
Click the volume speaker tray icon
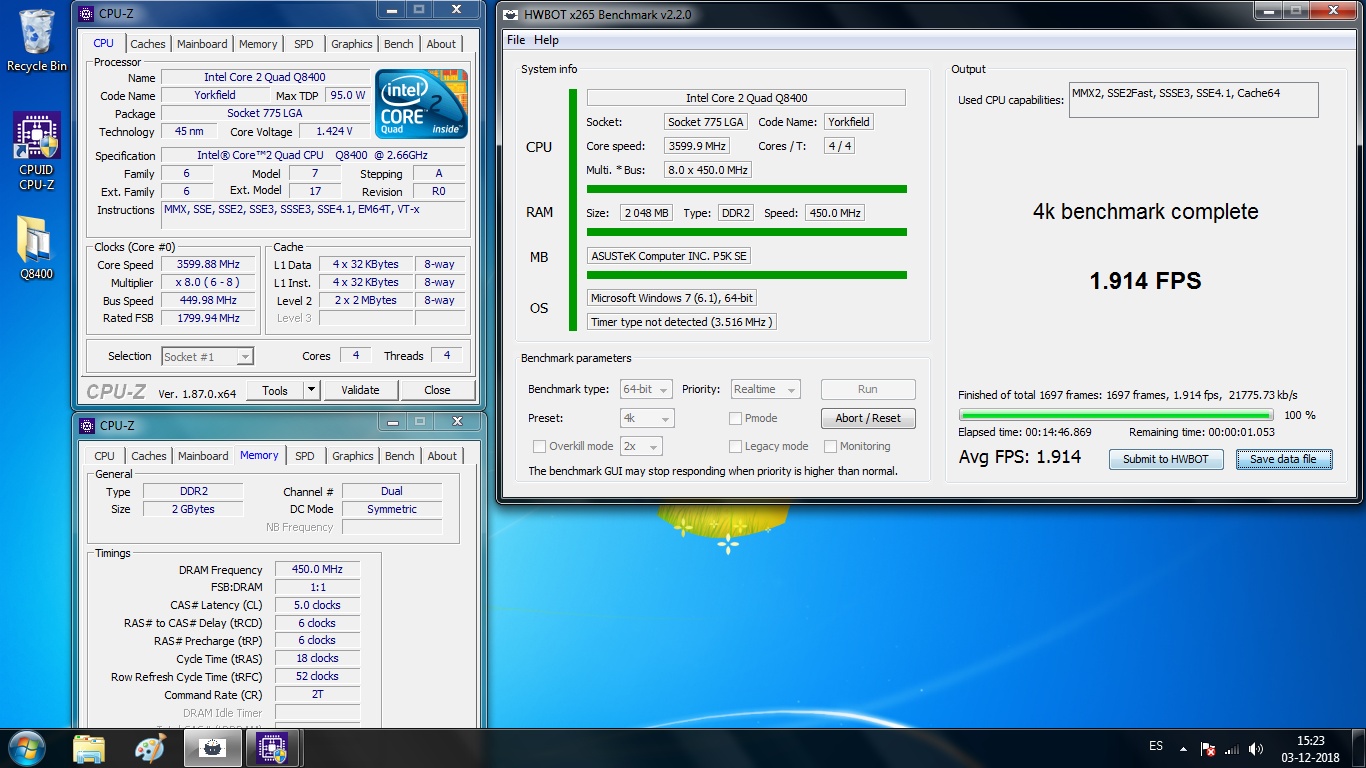(1256, 749)
